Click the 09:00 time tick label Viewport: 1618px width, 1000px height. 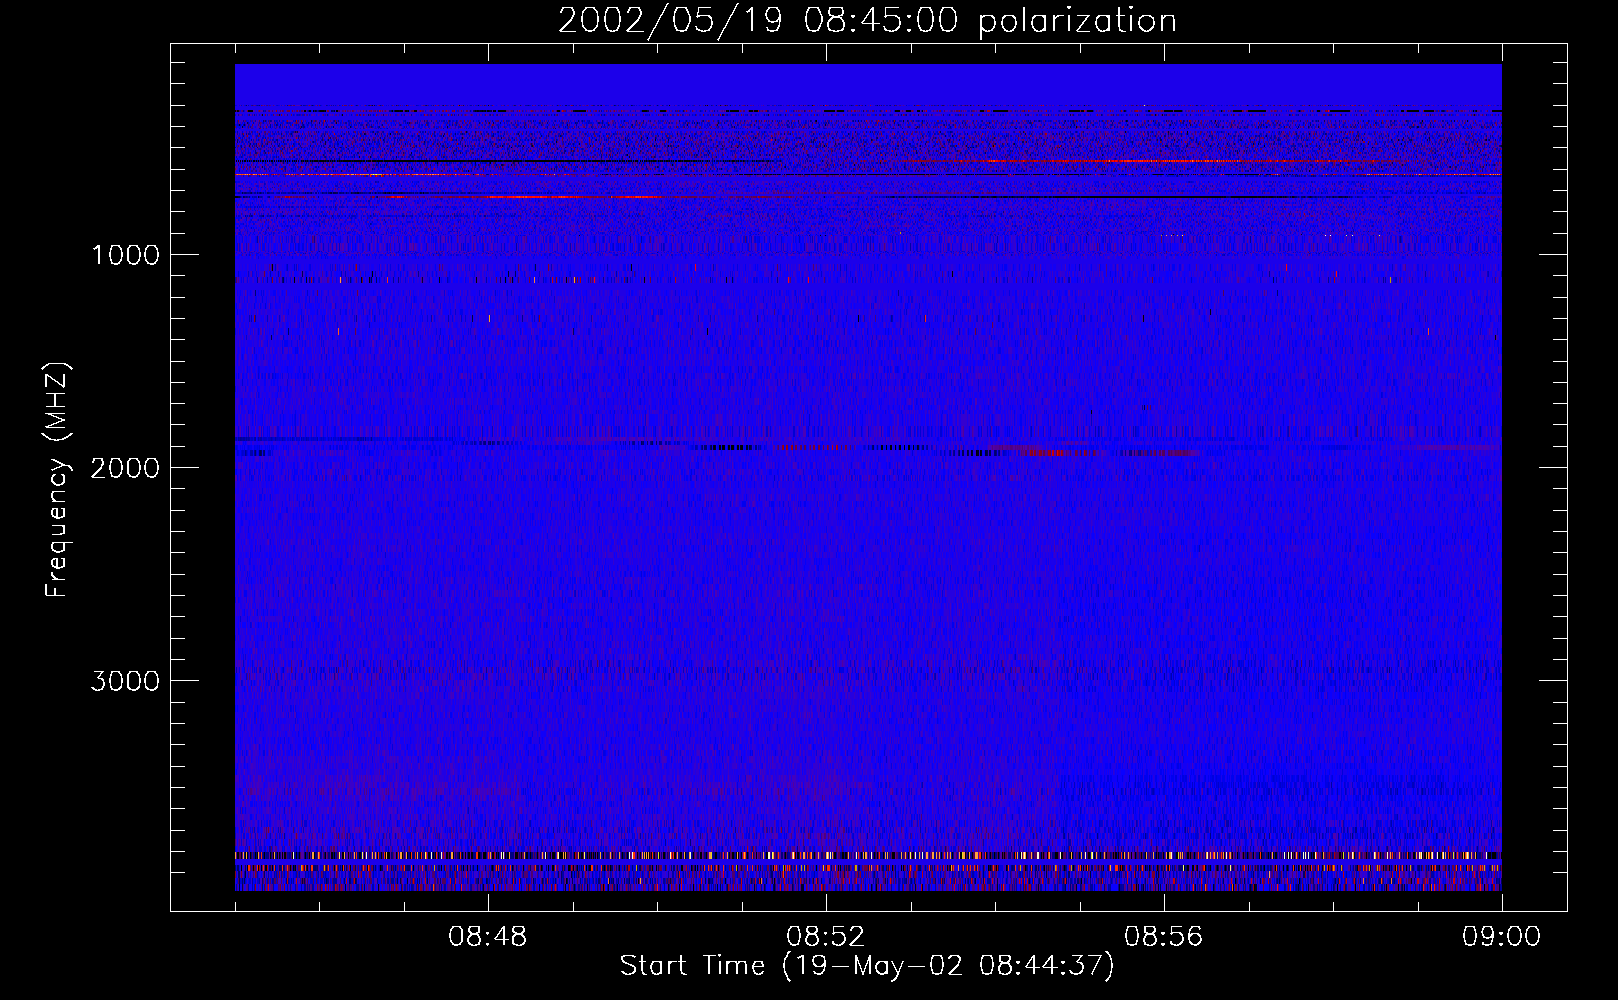pyautogui.click(x=1501, y=937)
